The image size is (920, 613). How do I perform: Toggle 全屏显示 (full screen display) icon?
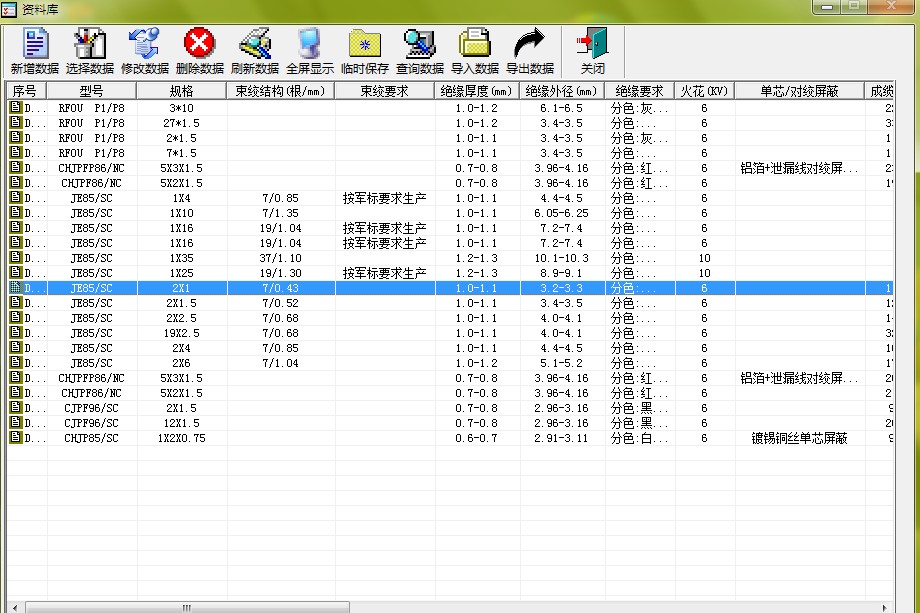pos(310,44)
